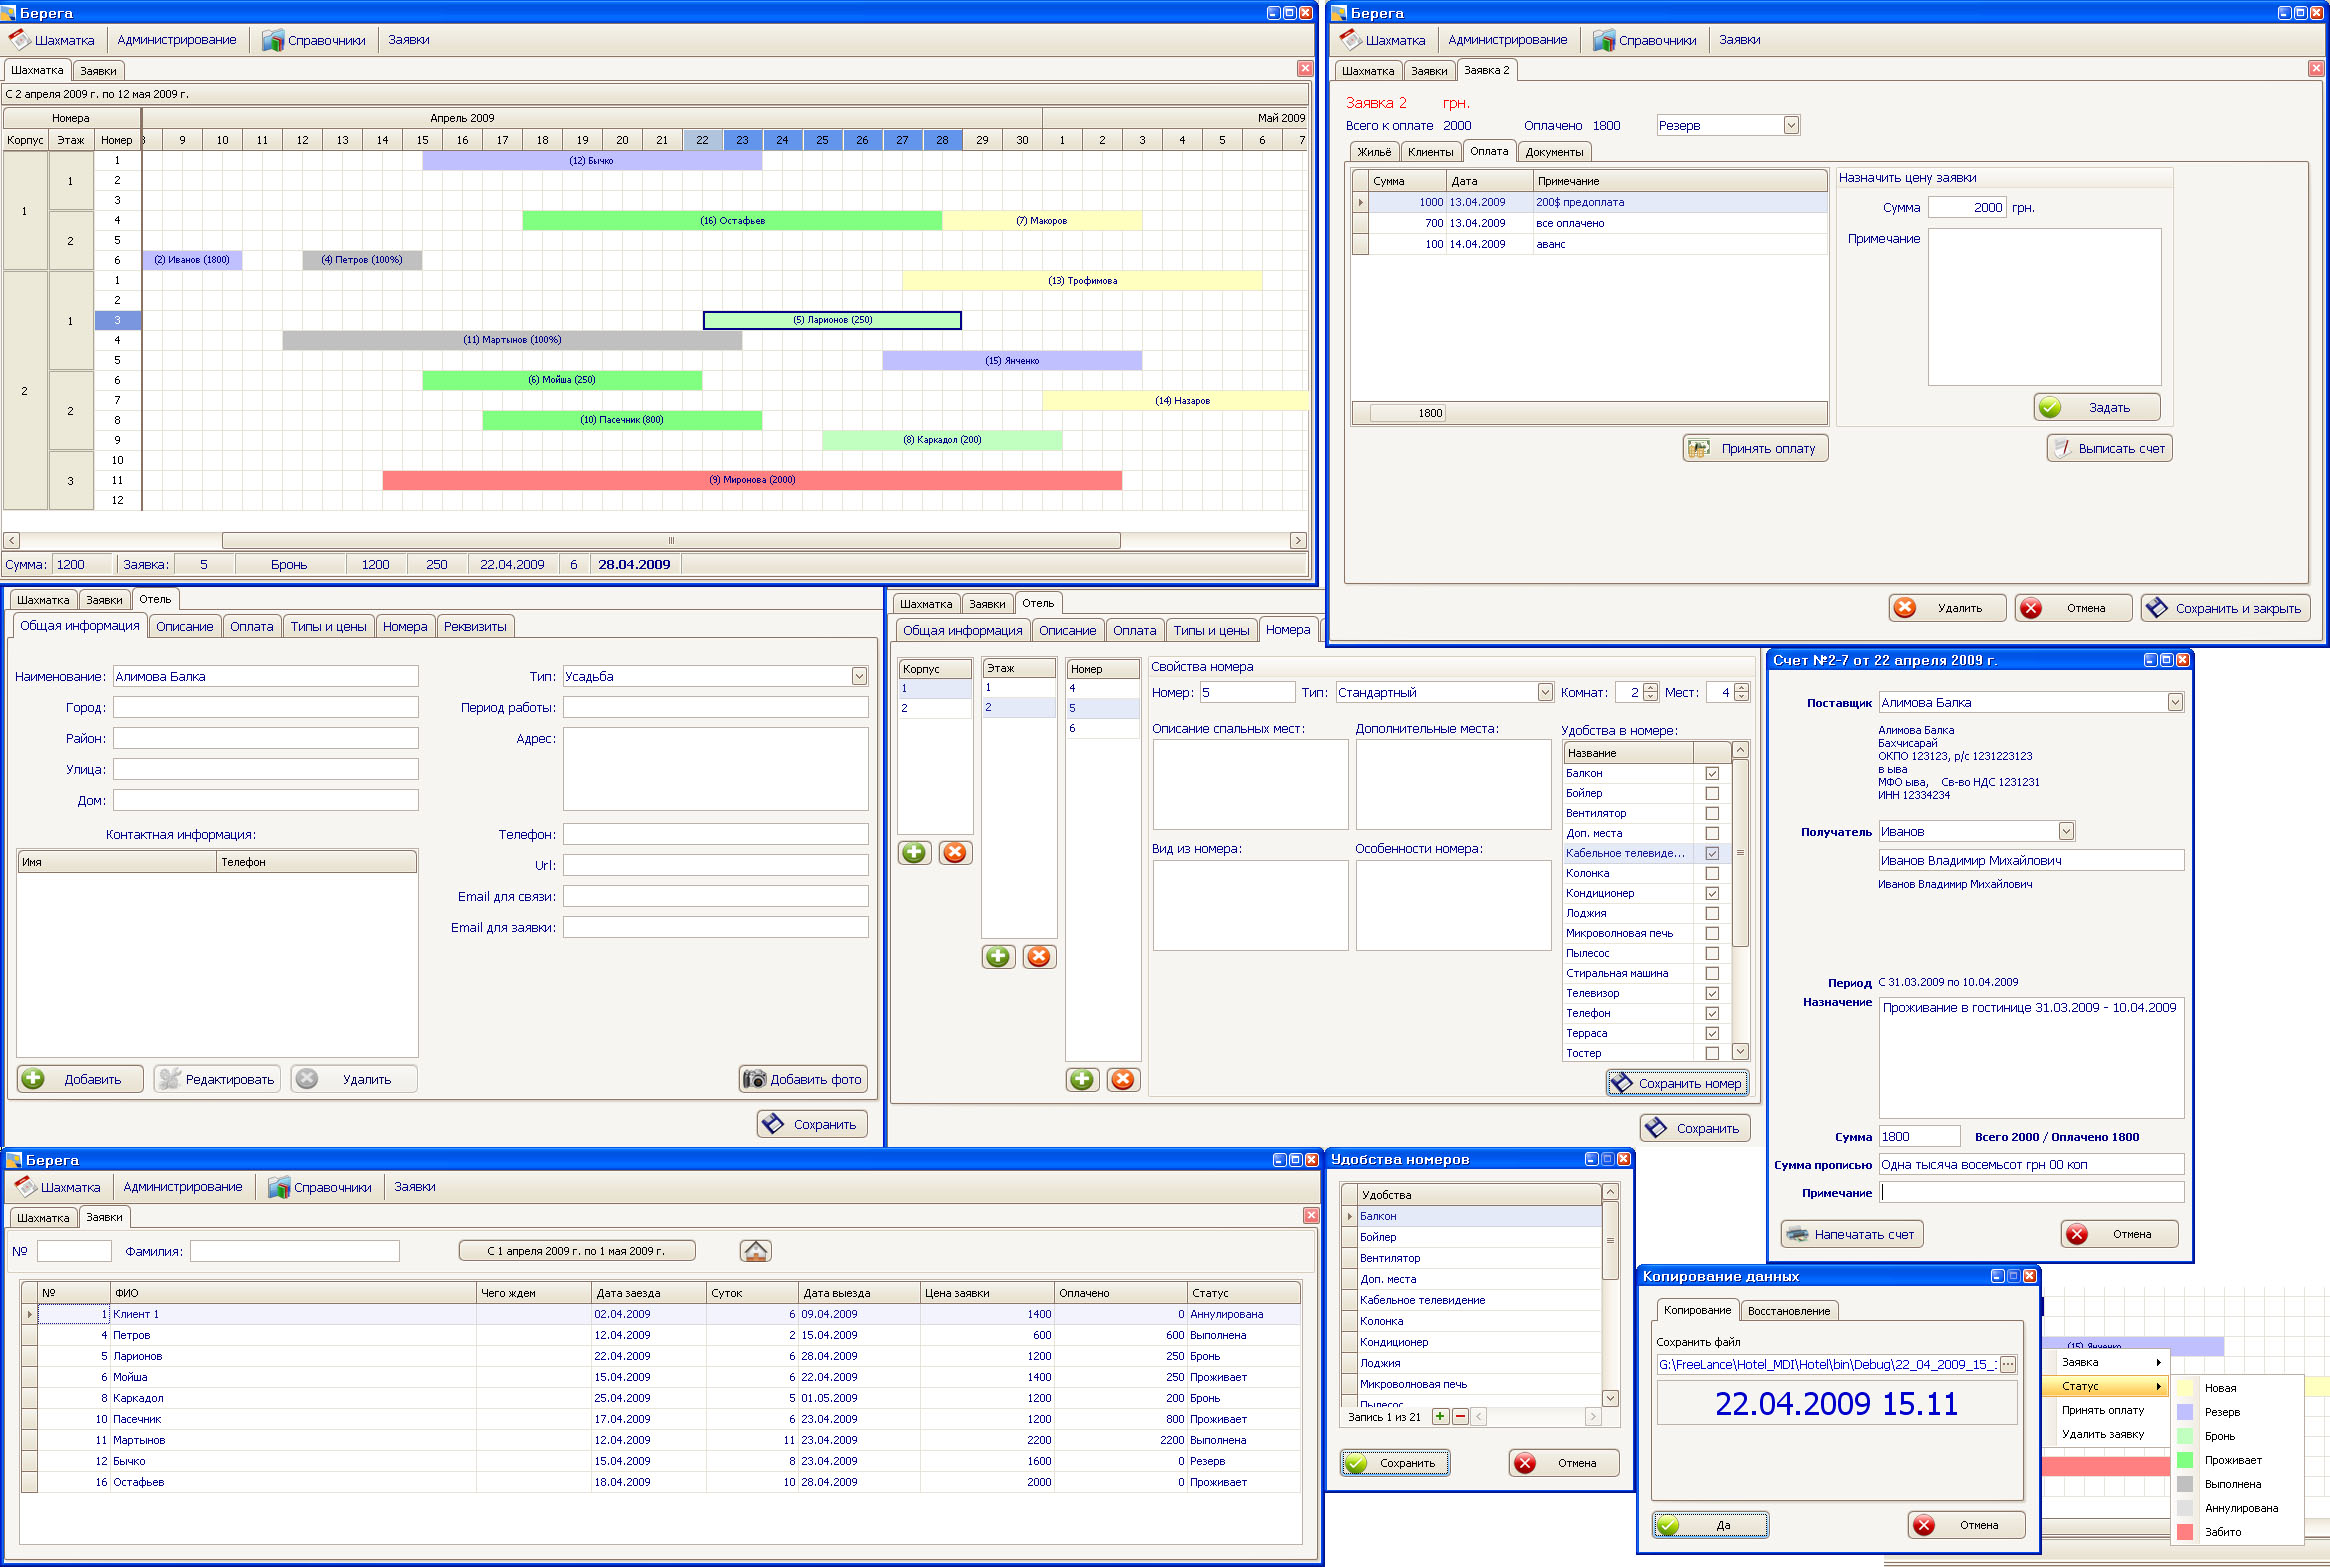2330x1567 pixels.
Task: Click the Выписать счет button
Action: pos(2109,449)
